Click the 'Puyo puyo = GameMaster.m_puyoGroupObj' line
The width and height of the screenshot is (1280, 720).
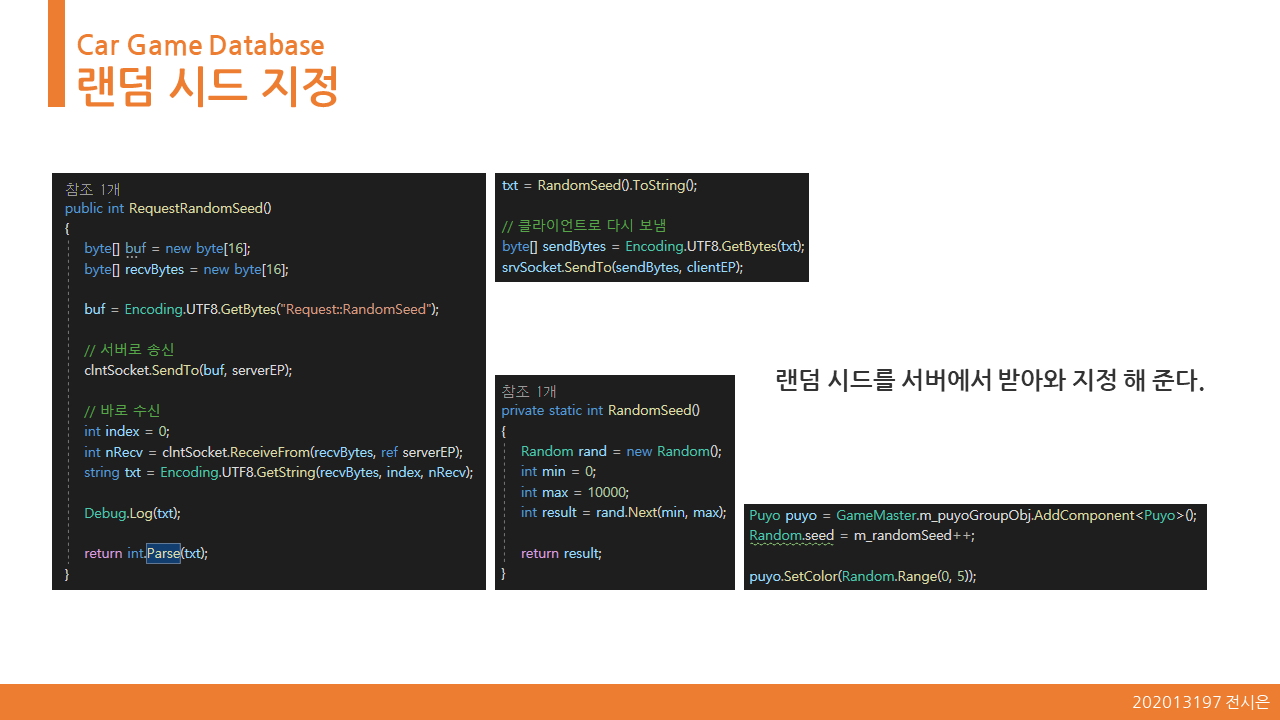(x=972, y=515)
